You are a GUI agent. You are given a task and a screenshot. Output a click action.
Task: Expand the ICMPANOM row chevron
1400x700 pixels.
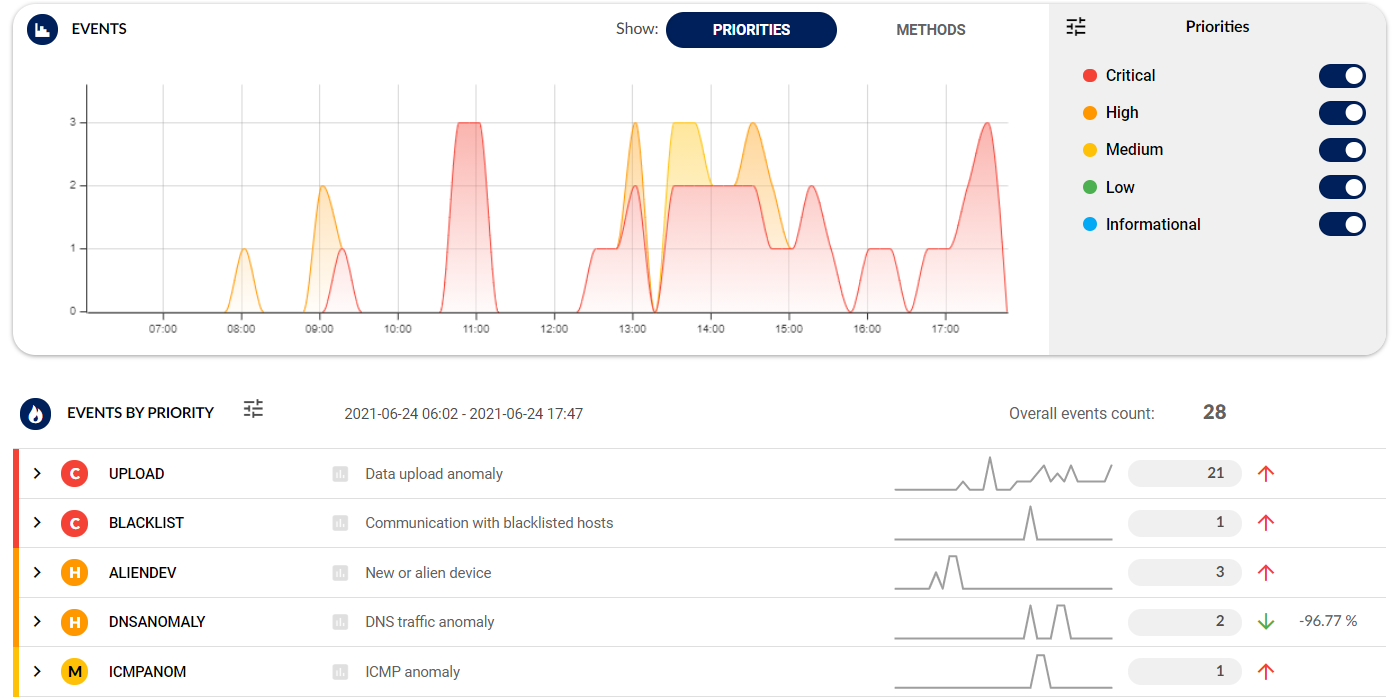(37, 672)
